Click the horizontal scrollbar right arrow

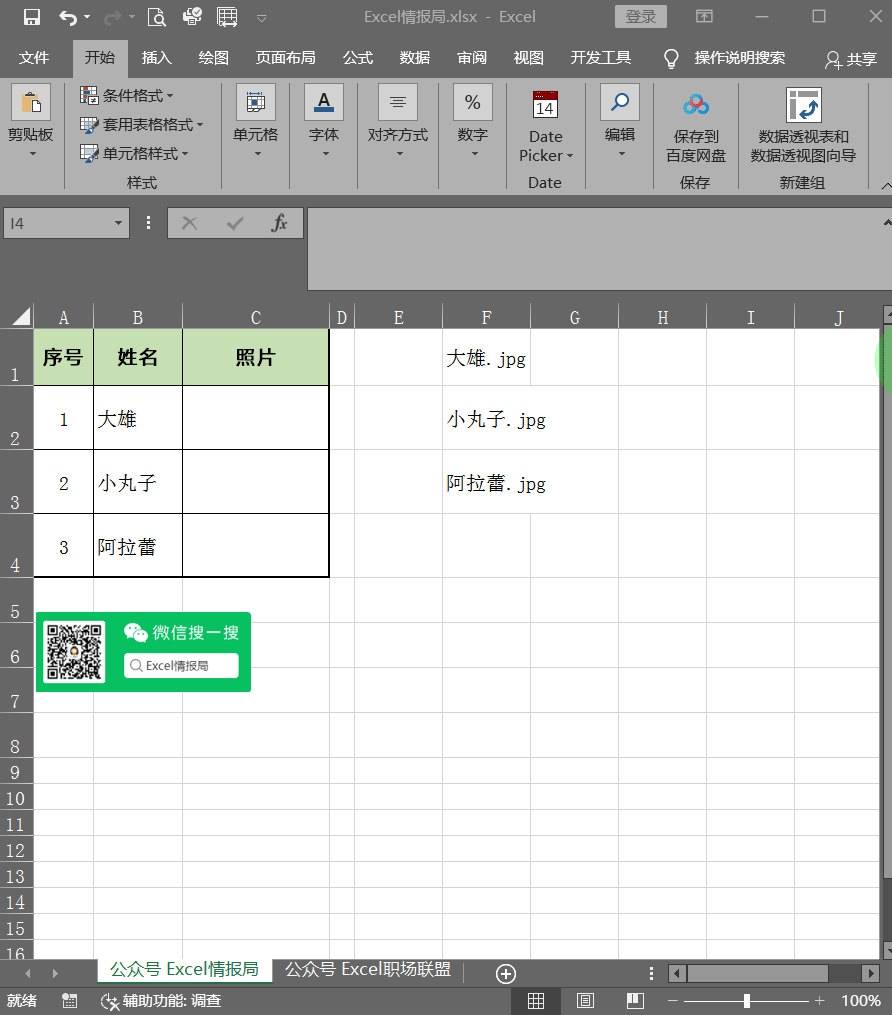point(871,973)
